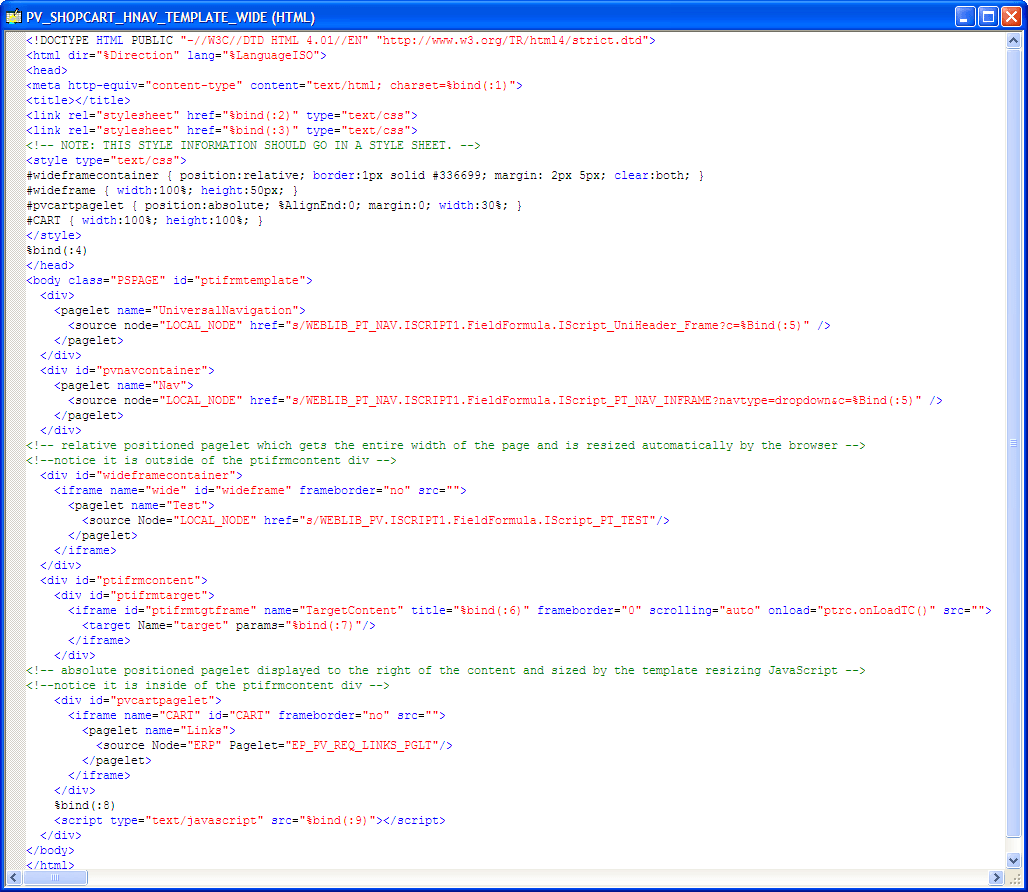
Task: Minimize the PV_SHOPCART_HNAV_TEMPLATE_WIDE window
Action: (x=963, y=16)
